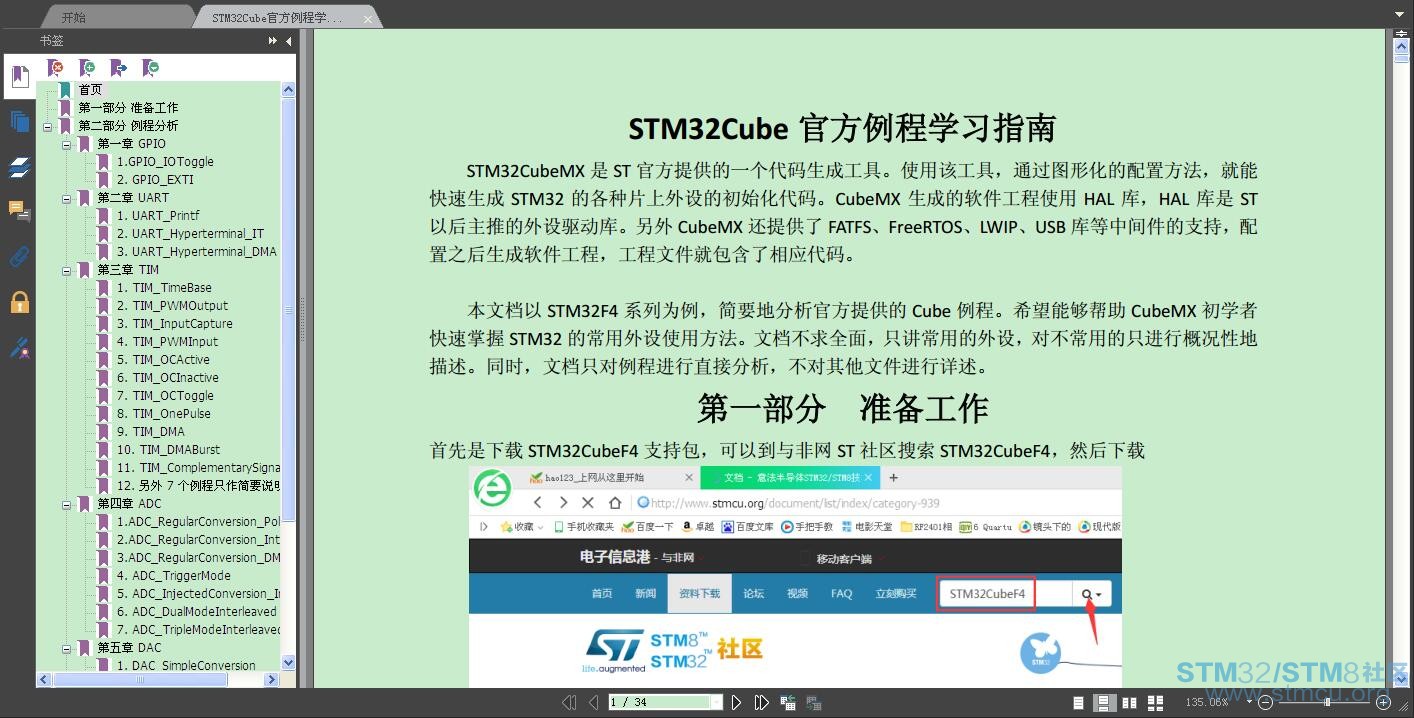The image size is (1414, 718).
Task: Select the 首页 bookmark
Action: click(x=90, y=90)
